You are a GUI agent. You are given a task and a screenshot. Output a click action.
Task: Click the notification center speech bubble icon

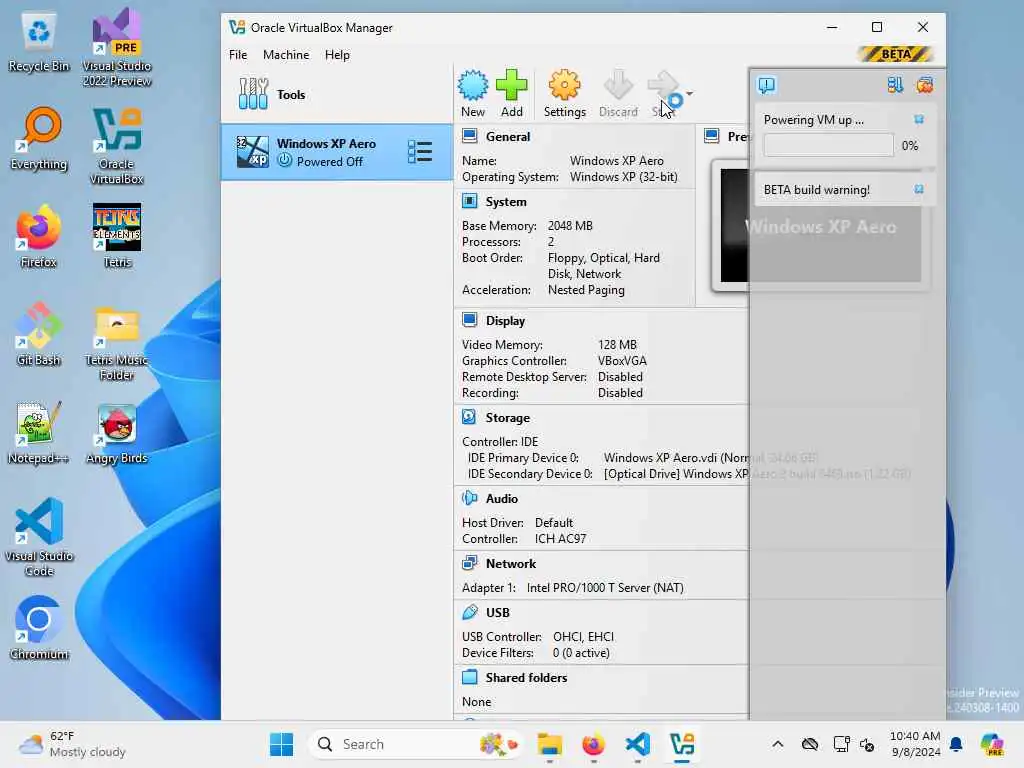tap(767, 86)
